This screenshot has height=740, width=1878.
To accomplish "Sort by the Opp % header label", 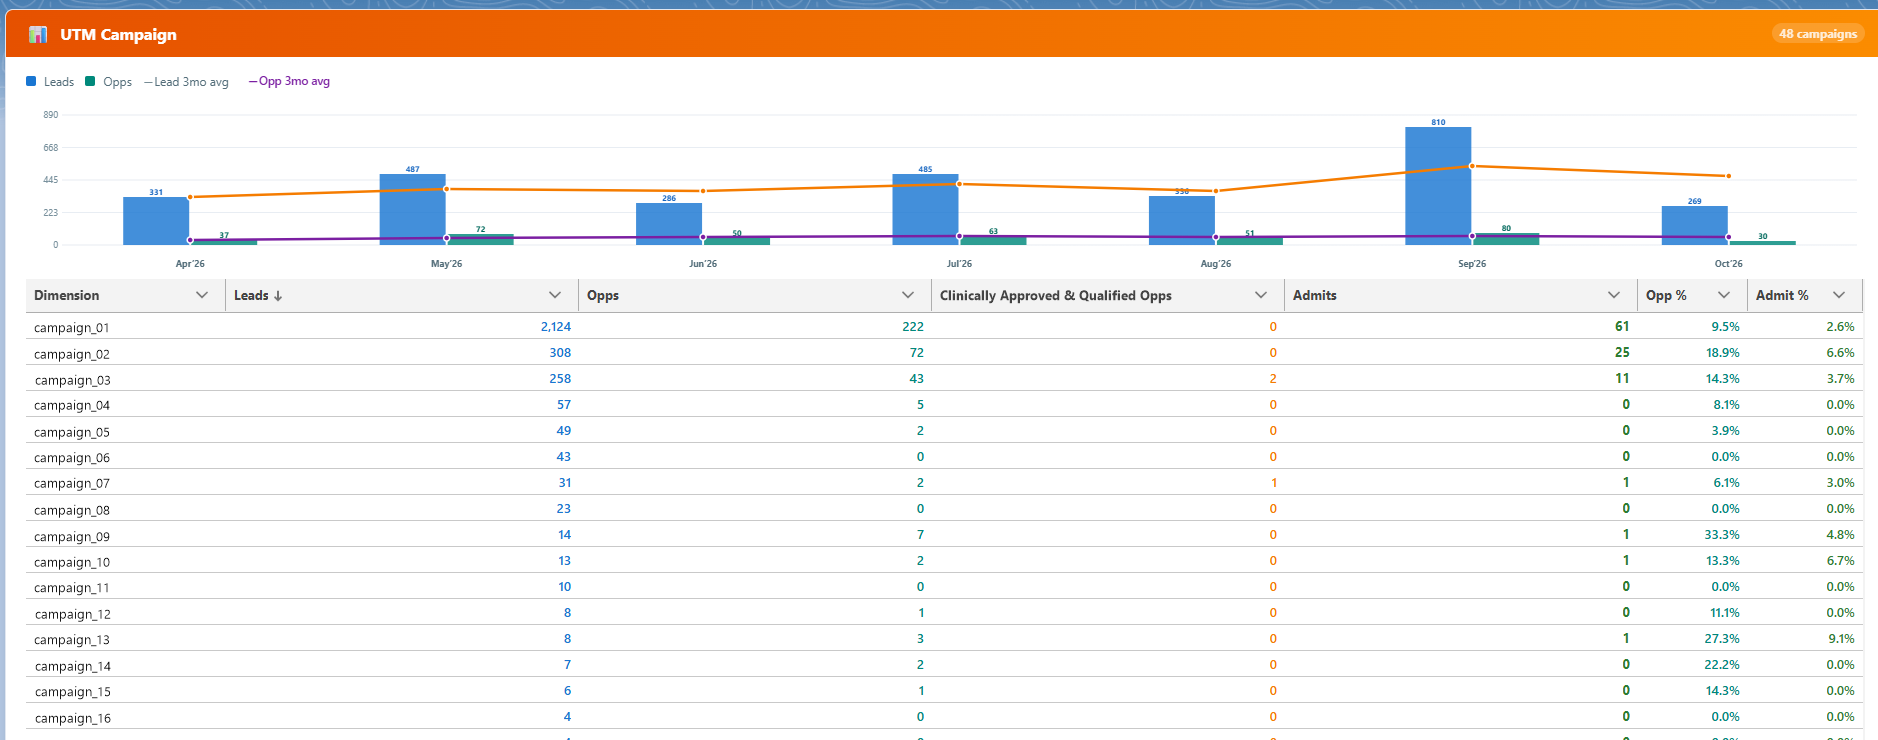I will click(1666, 295).
